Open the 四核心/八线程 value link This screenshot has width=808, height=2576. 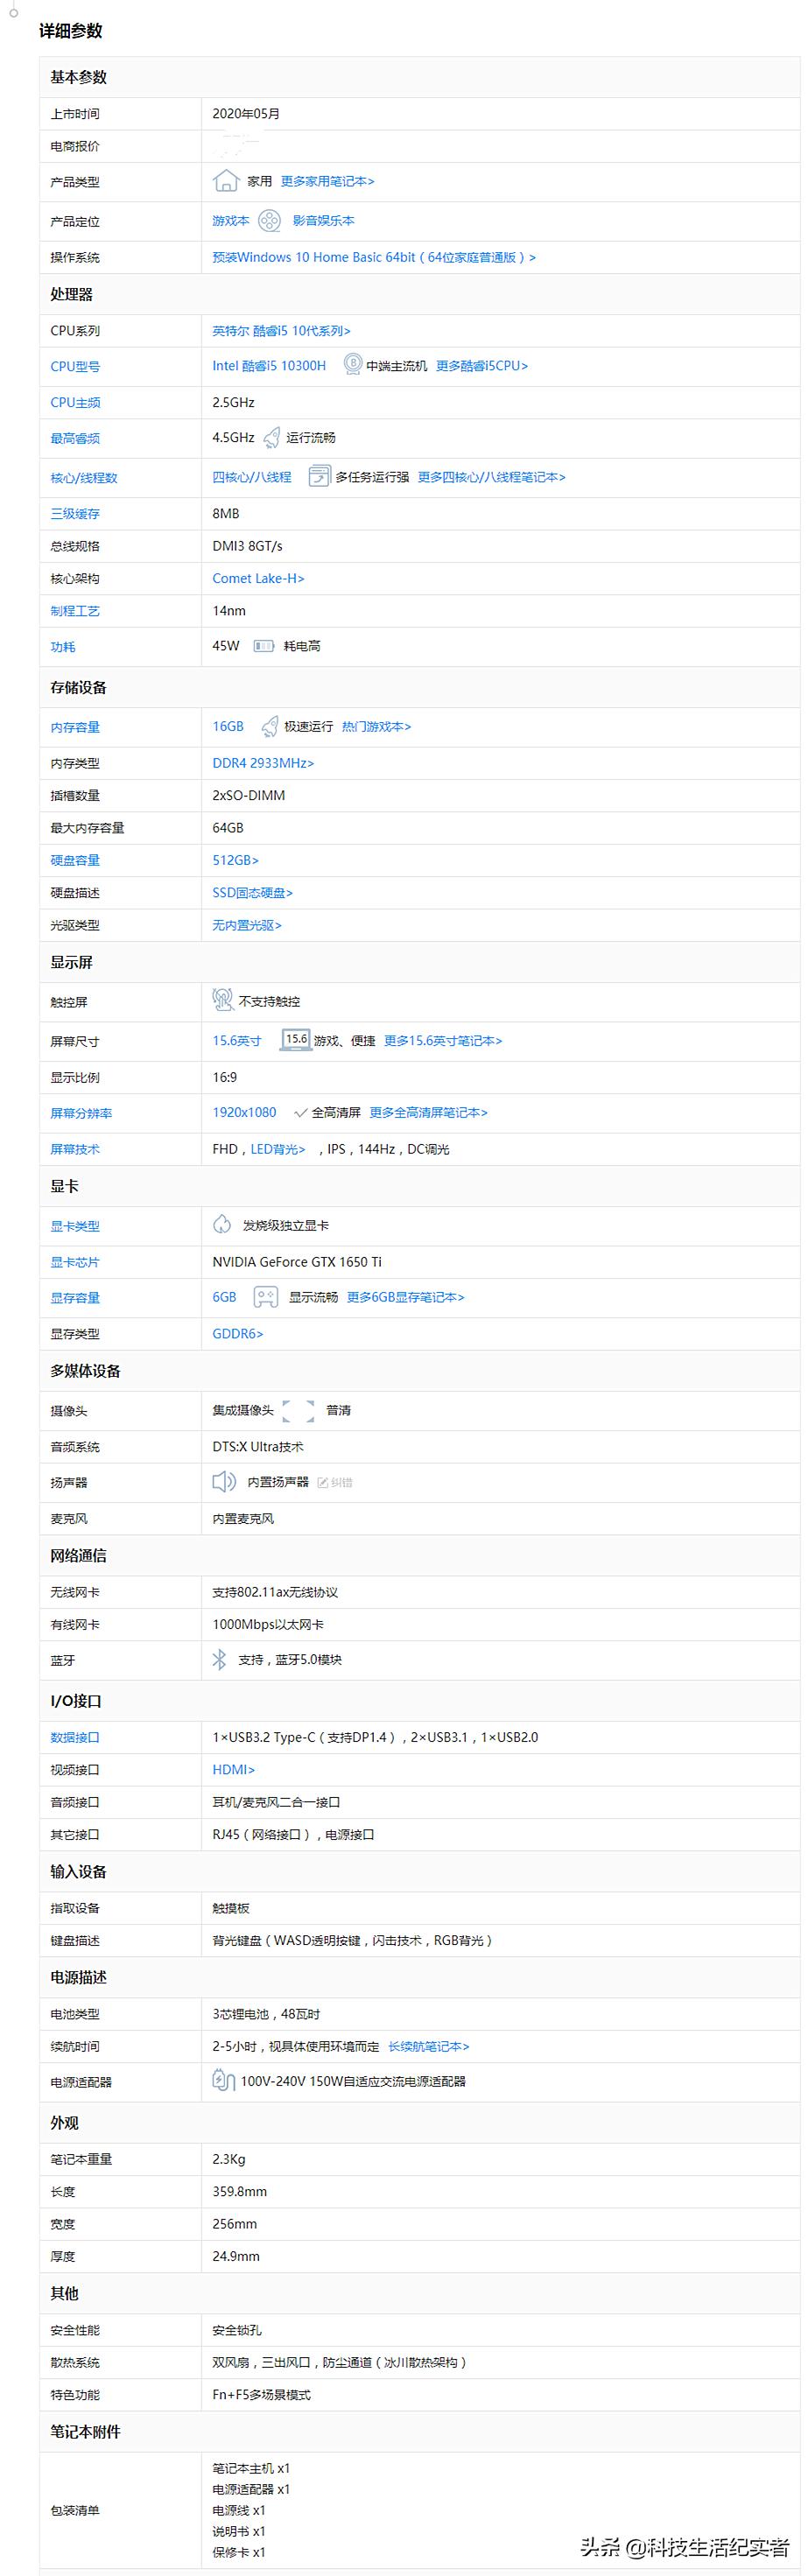point(252,478)
